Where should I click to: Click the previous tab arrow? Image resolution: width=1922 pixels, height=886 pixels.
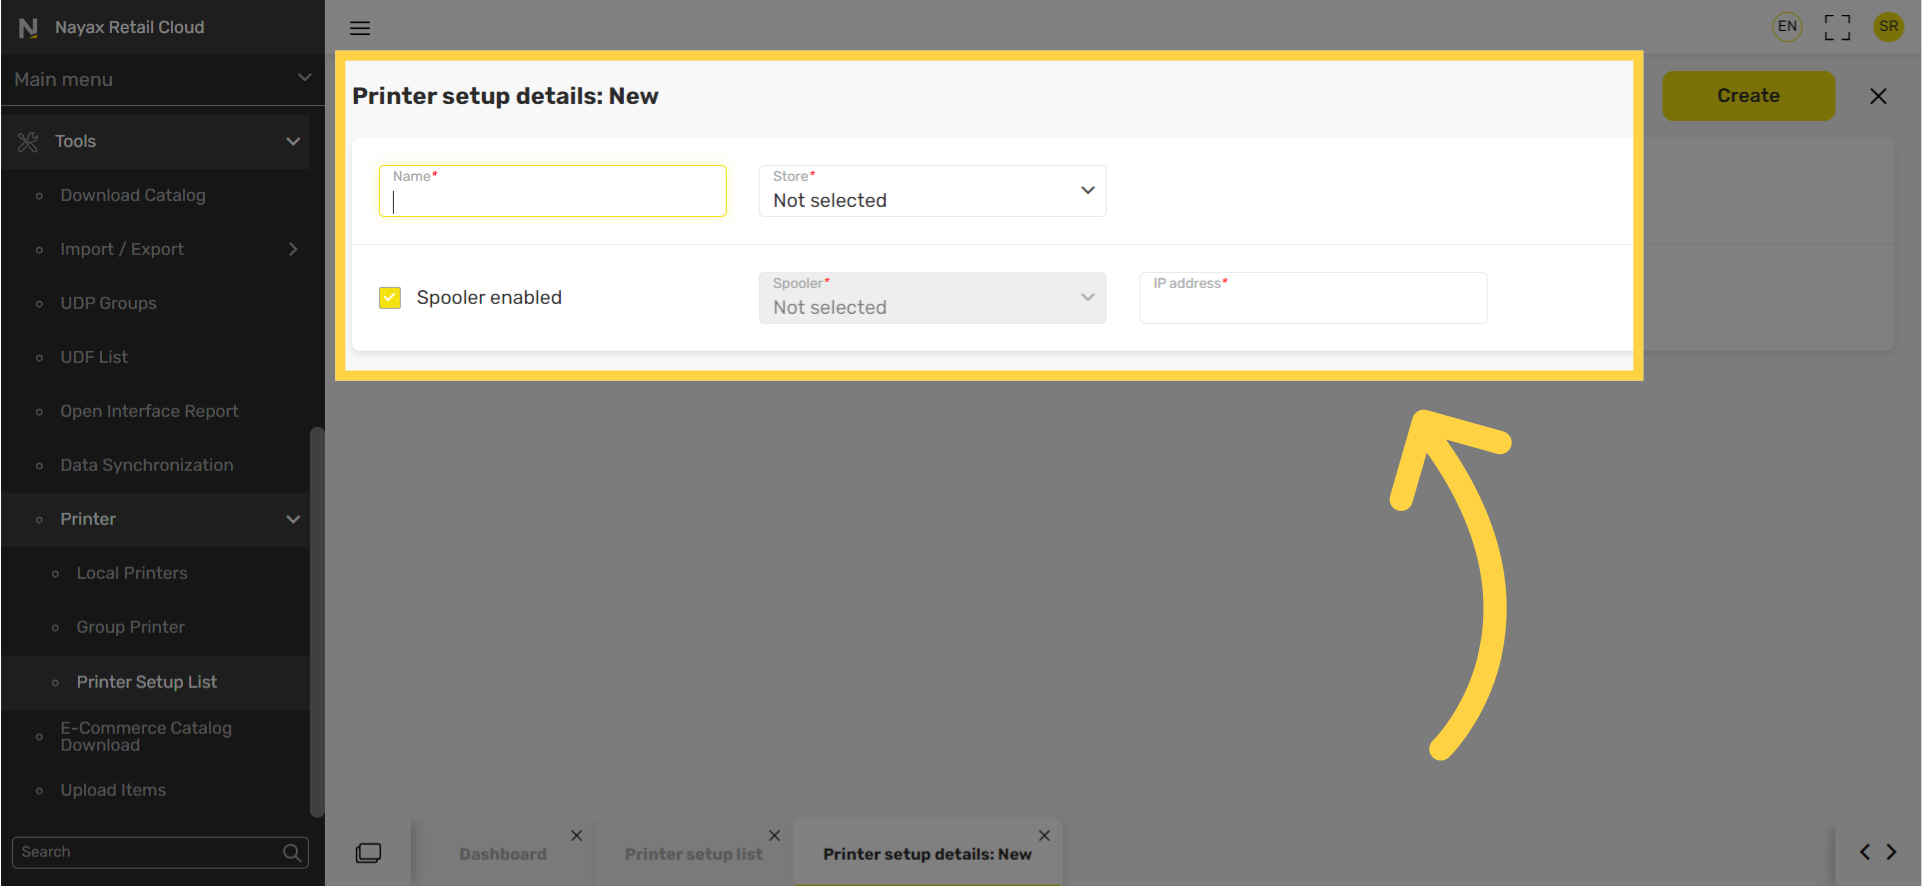click(x=1865, y=852)
